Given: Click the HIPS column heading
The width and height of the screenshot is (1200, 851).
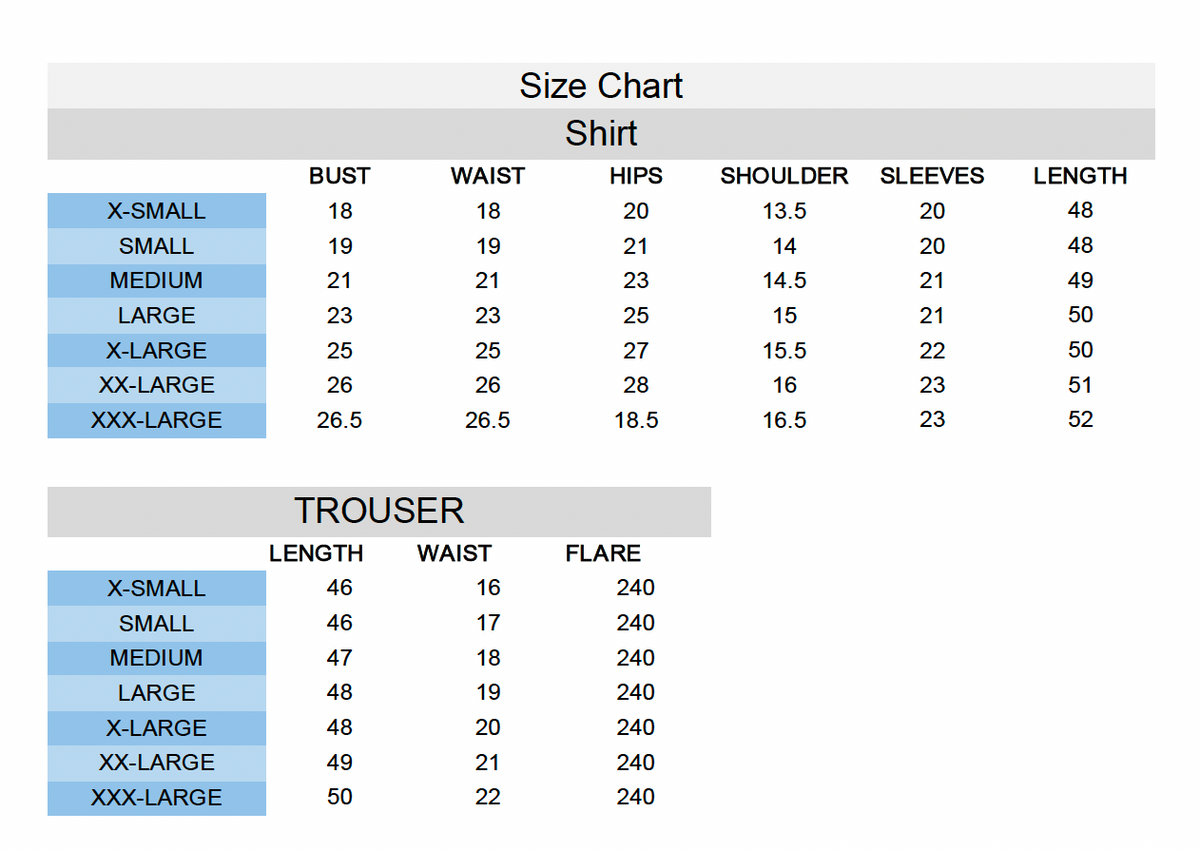Looking at the screenshot, I should (x=636, y=176).
